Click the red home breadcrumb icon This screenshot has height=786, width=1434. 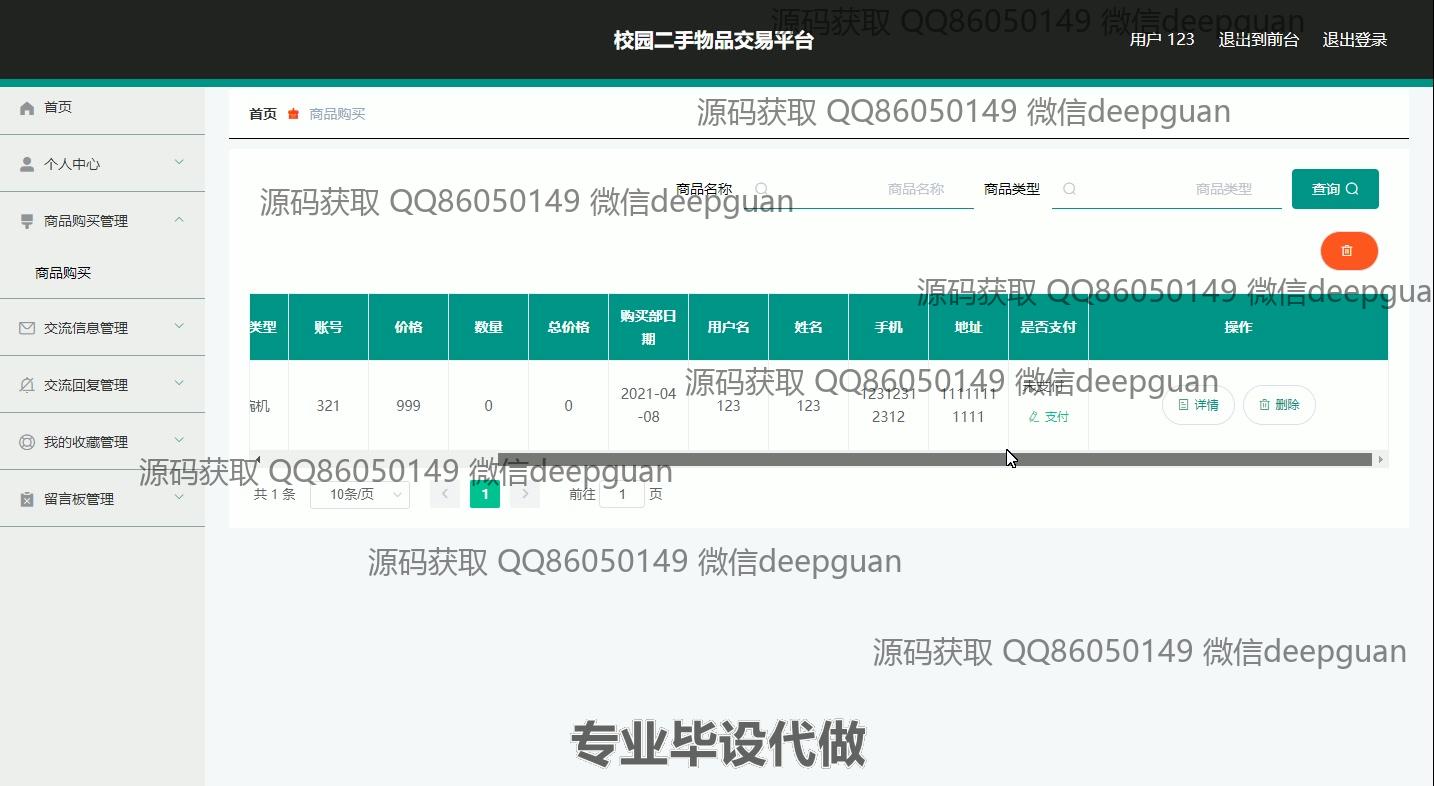(x=293, y=114)
